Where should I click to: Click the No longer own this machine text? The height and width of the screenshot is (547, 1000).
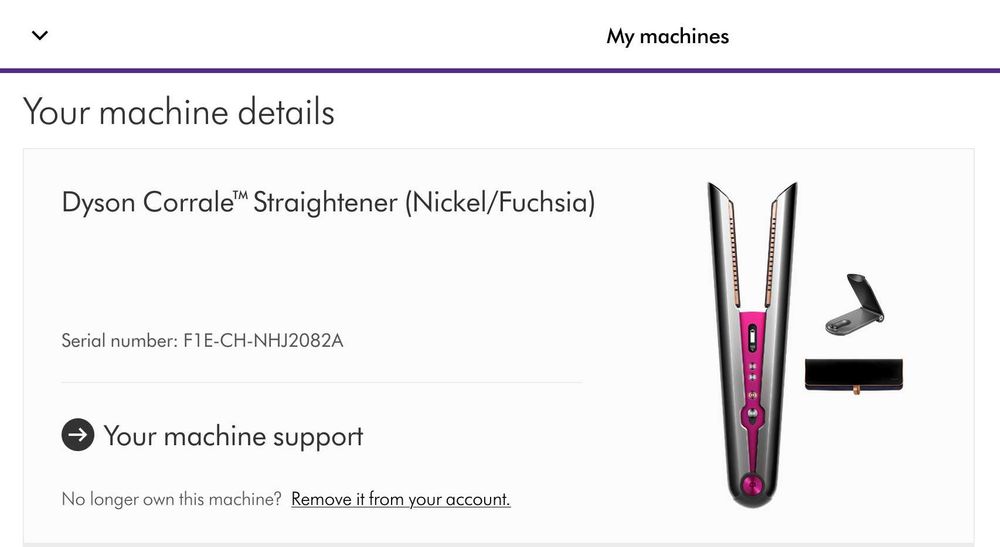pyautogui.click(x=172, y=499)
